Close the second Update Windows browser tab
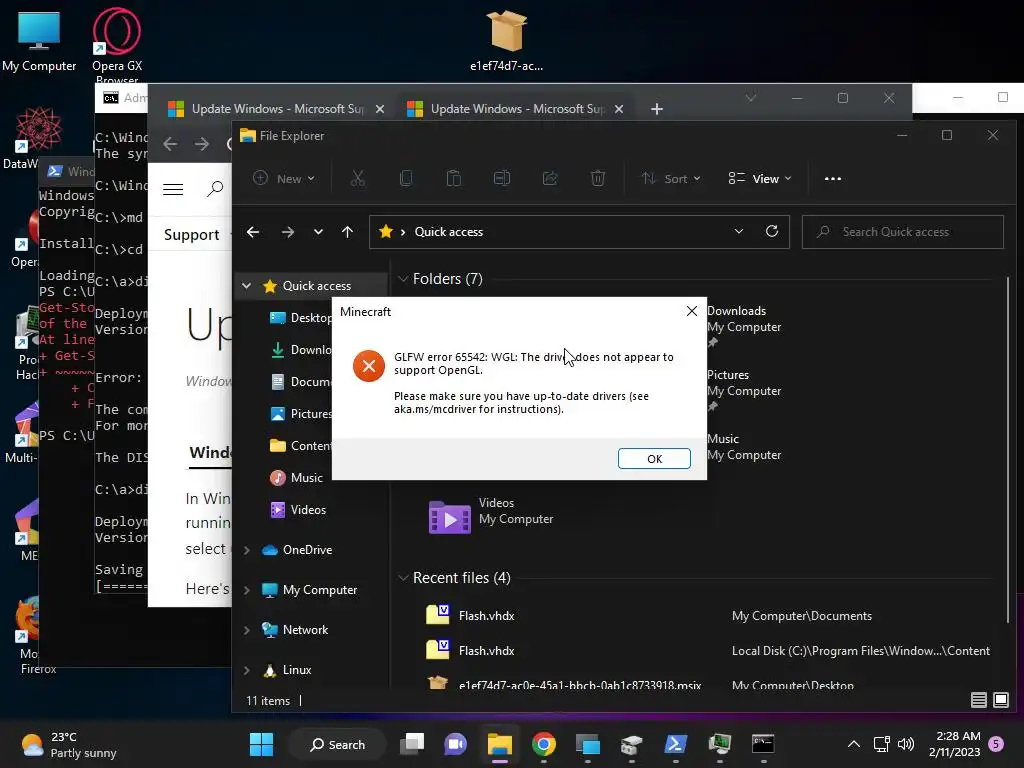The image size is (1024, 768). point(618,109)
